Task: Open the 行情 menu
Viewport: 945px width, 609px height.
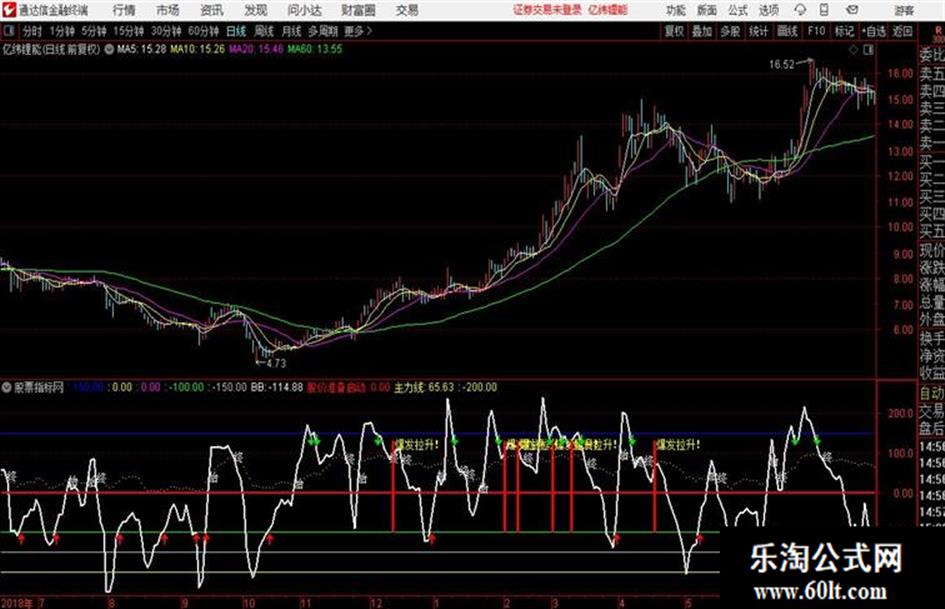Action: coord(124,10)
